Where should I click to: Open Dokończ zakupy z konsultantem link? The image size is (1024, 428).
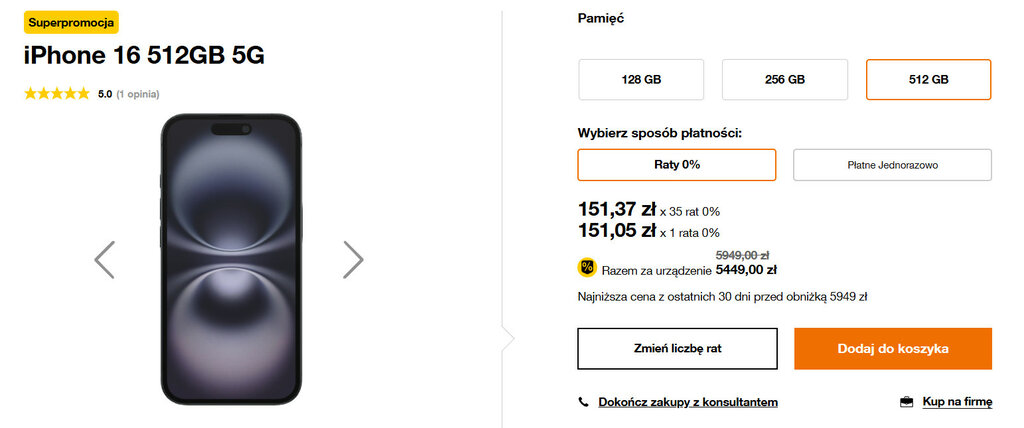(x=688, y=402)
